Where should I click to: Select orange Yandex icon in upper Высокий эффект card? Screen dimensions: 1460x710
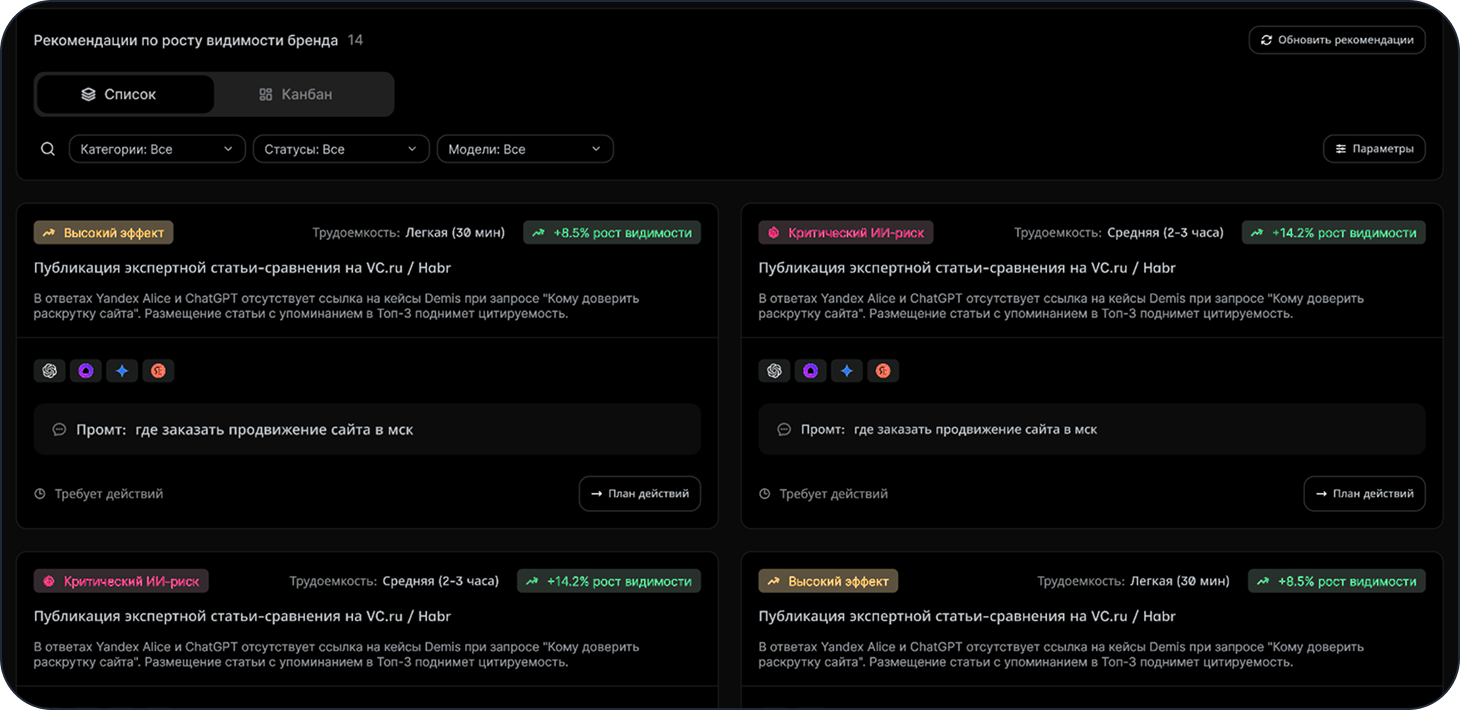pos(158,371)
